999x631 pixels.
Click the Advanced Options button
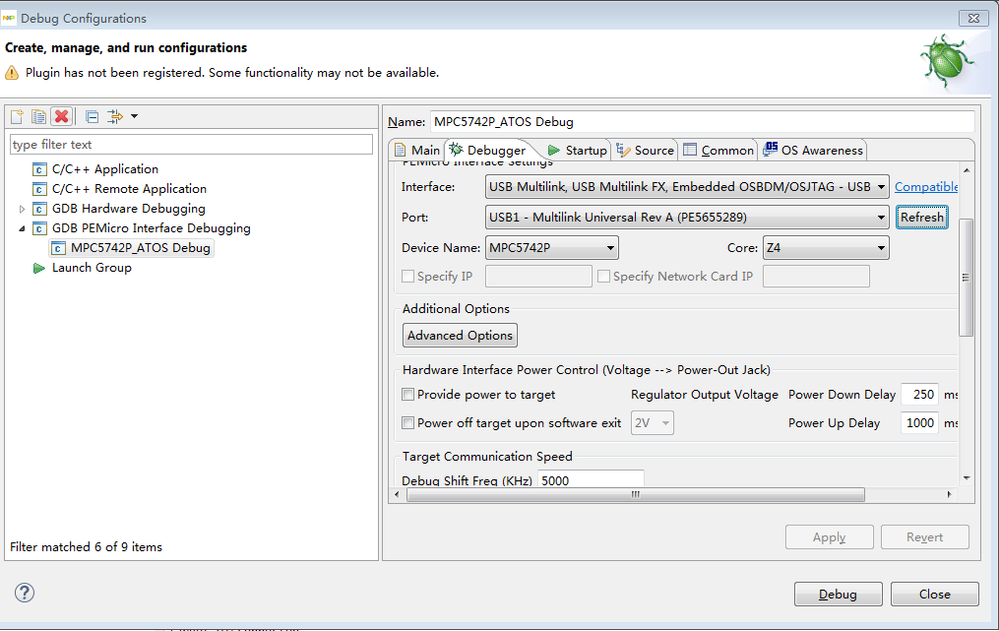[x=460, y=335]
